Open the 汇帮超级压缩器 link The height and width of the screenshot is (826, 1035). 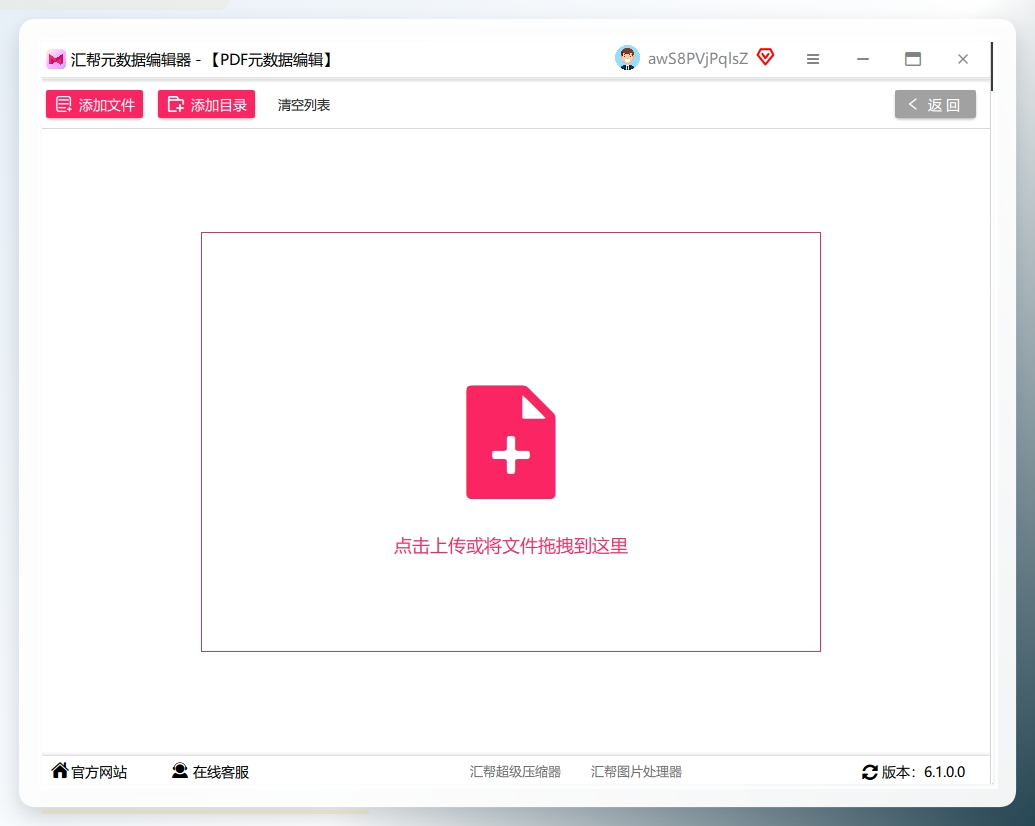click(516, 772)
